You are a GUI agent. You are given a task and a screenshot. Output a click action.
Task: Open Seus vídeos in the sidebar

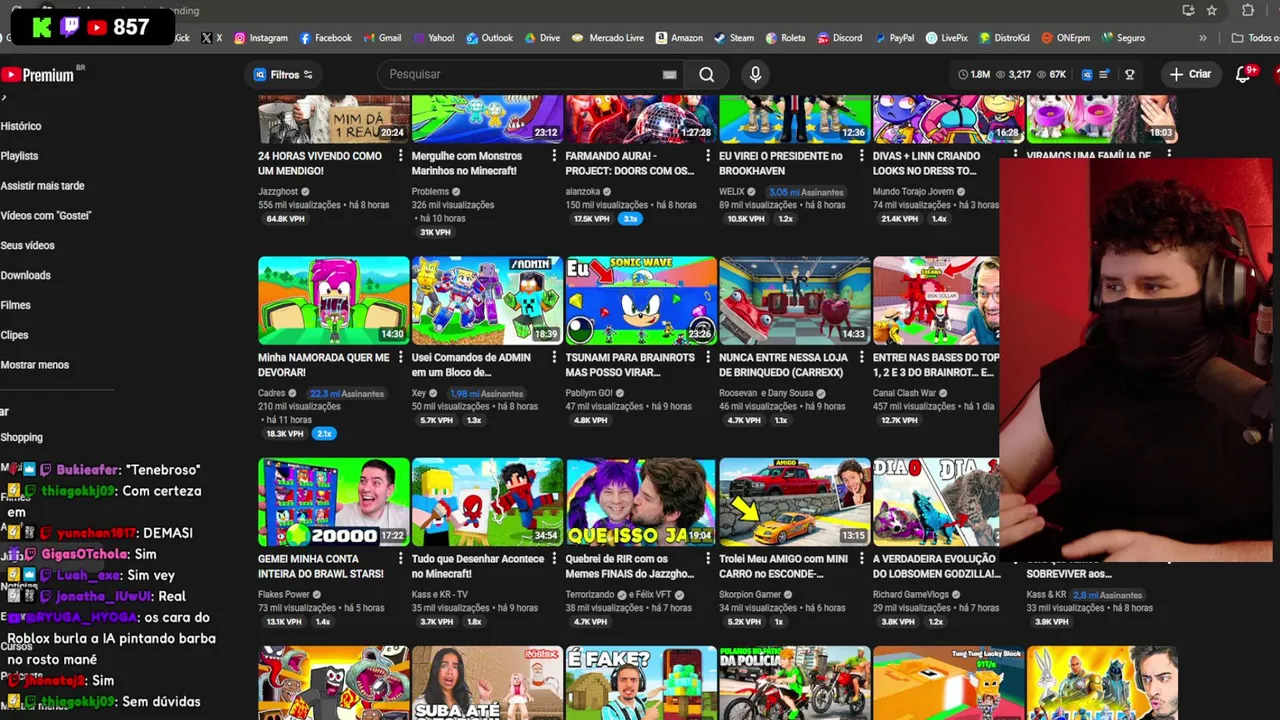coord(27,246)
